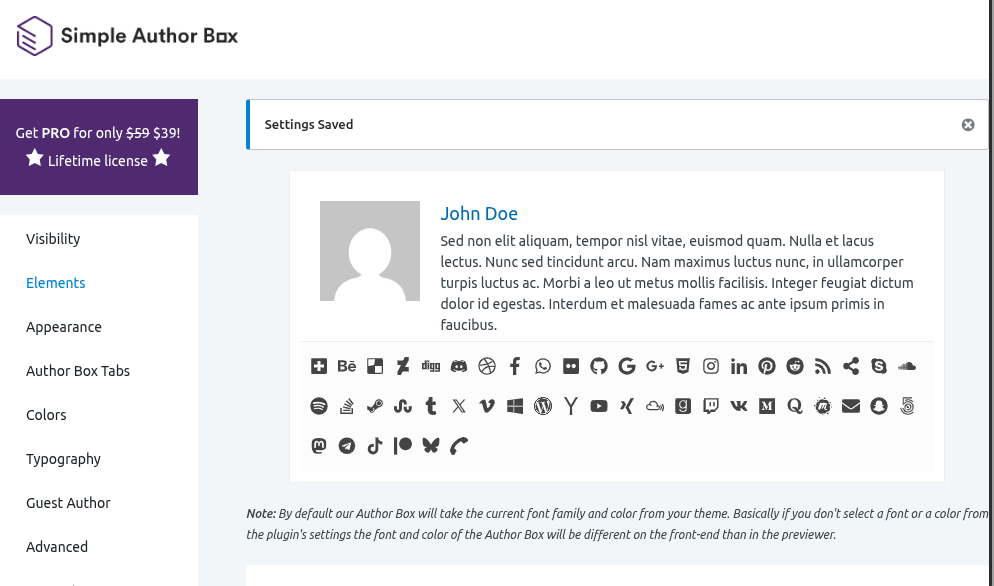This screenshot has width=994, height=586.
Task: Click the Get PRO lifetime license banner
Action: coord(99,147)
